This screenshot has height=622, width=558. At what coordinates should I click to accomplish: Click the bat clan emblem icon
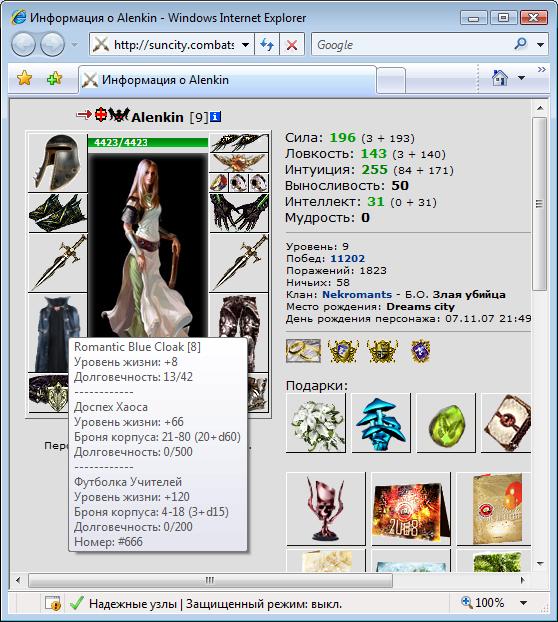[119, 115]
